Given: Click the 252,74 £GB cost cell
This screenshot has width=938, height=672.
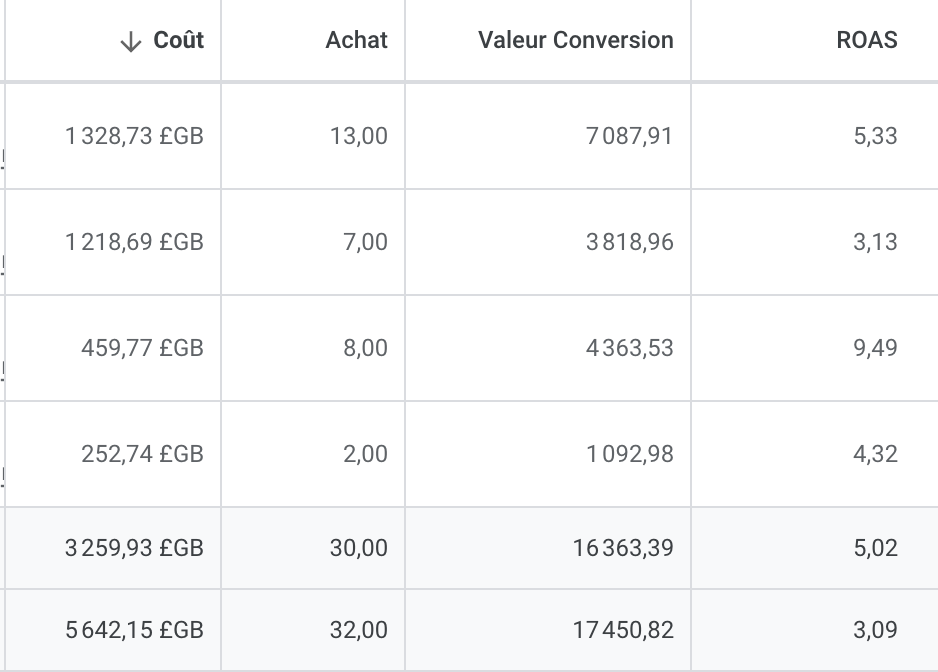Looking at the screenshot, I should point(142,454).
